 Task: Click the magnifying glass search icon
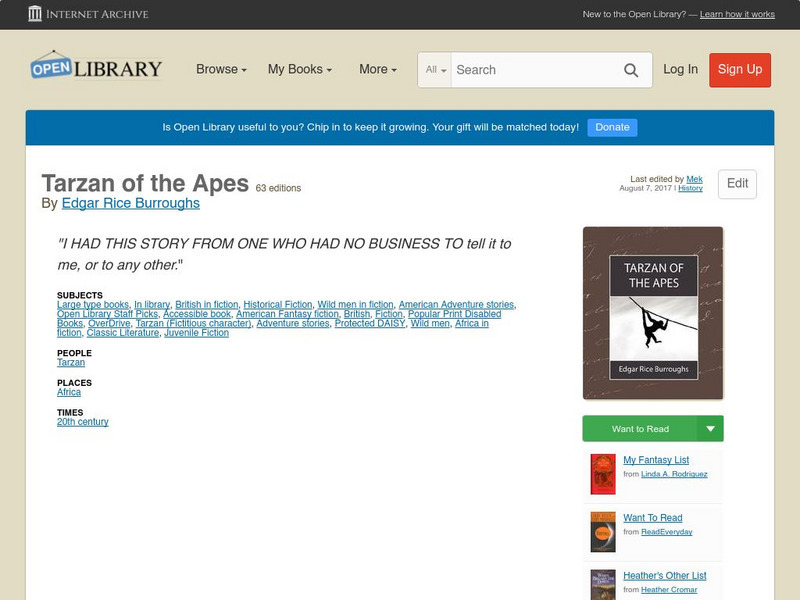coord(631,70)
